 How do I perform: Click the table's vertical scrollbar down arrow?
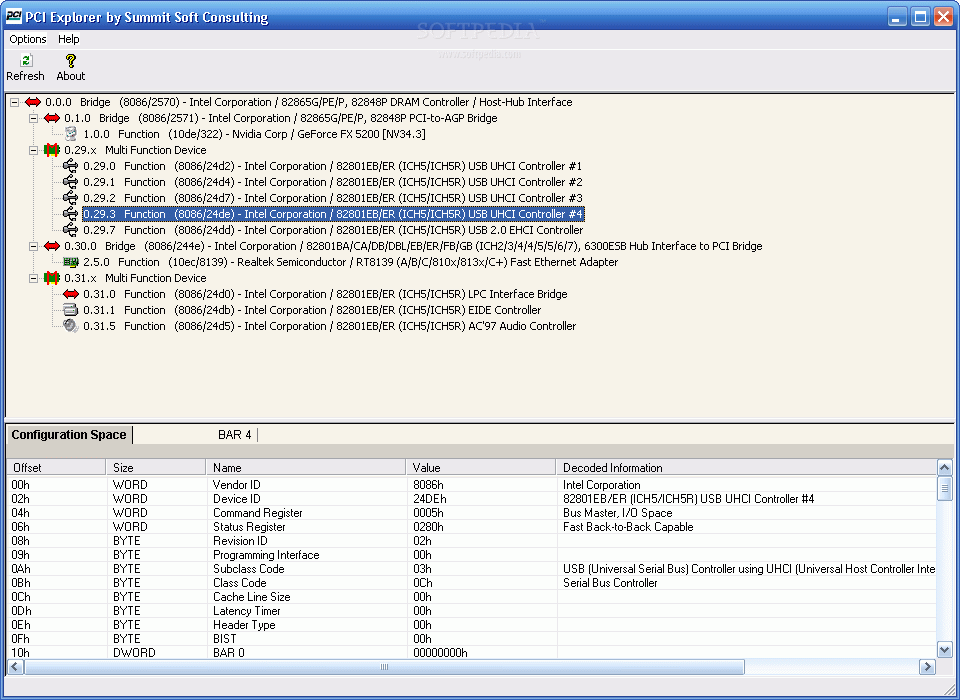pyautogui.click(x=944, y=650)
